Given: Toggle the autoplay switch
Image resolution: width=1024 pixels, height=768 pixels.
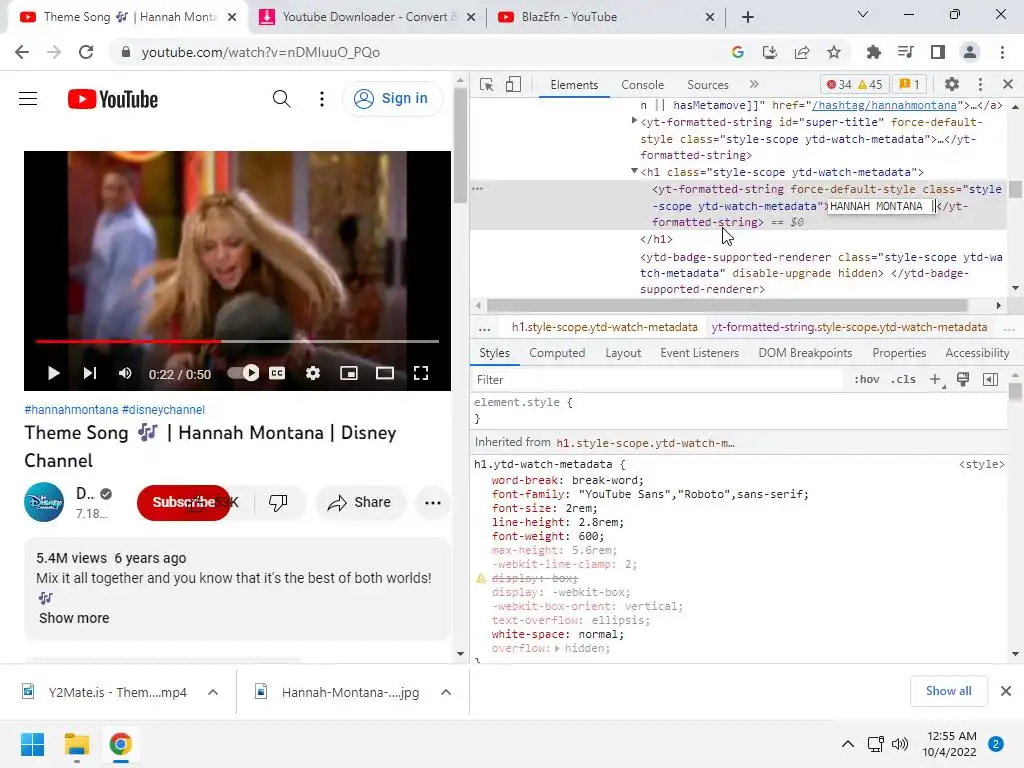Looking at the screenshot, I should click(x=243, y=373).
